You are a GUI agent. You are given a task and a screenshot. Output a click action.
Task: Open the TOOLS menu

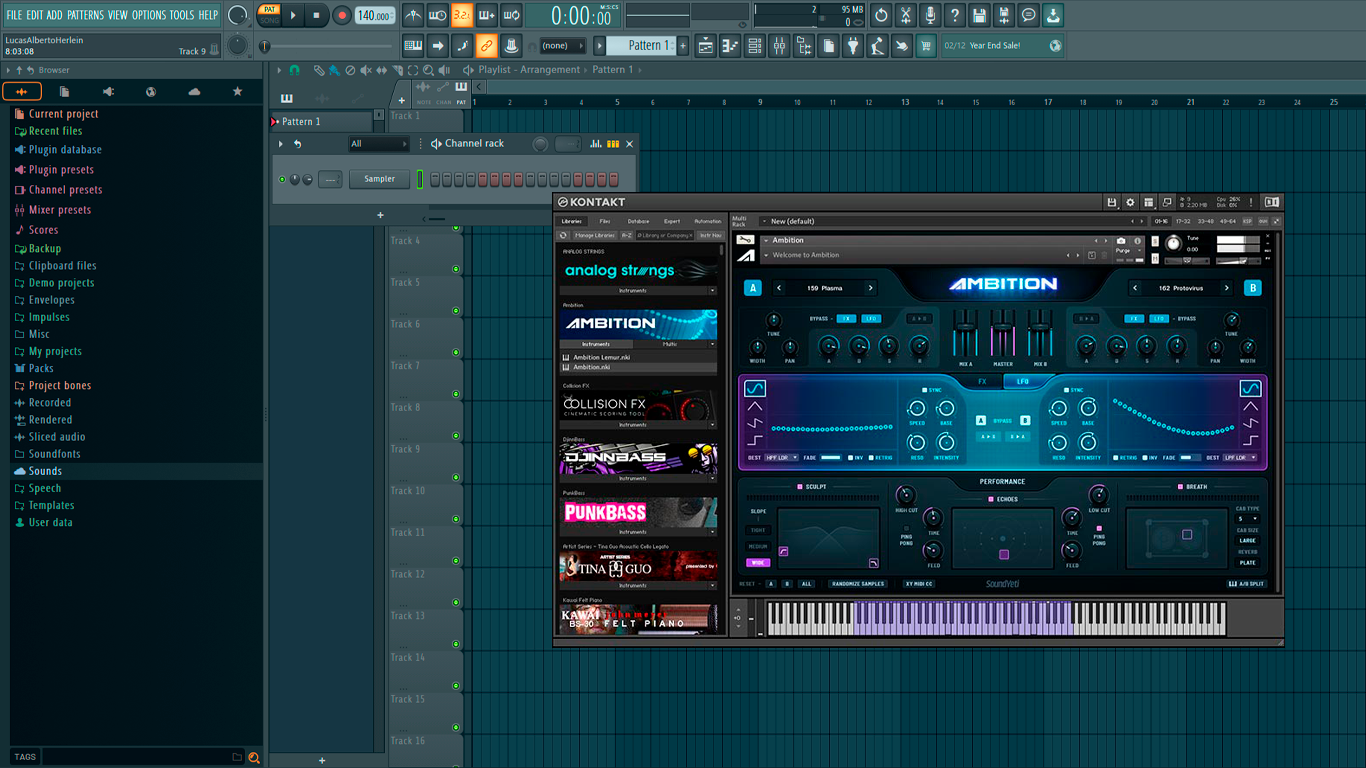(181, 15)
